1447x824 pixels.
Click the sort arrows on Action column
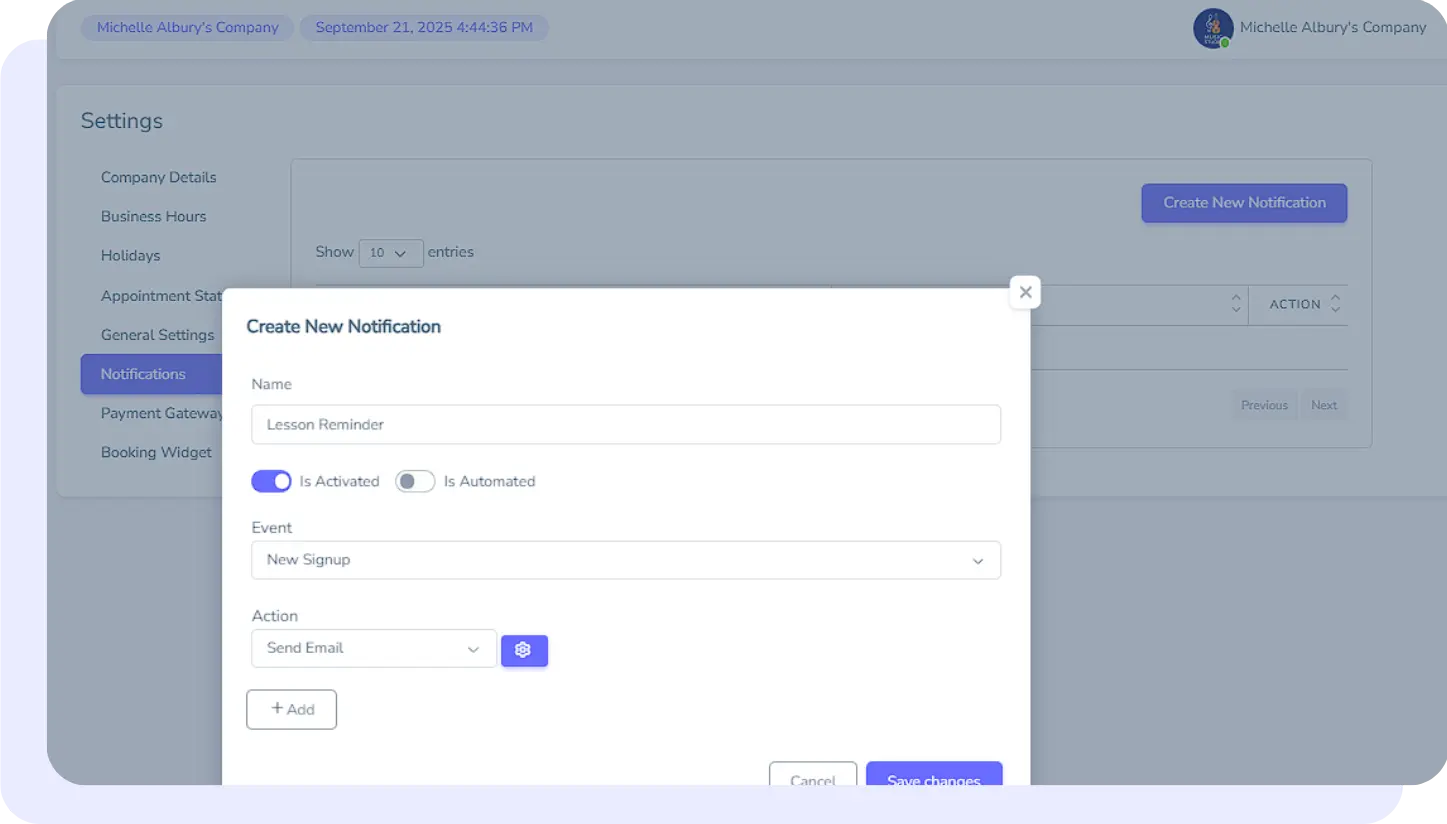[1335, 304]
